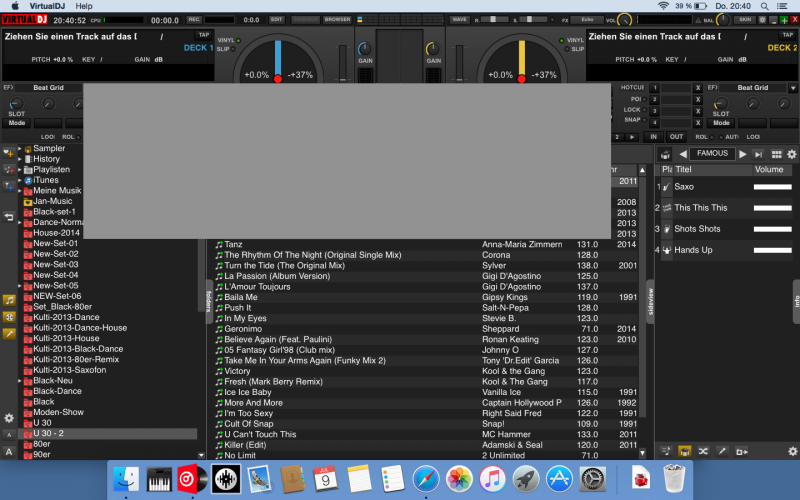Click the BROWSER button in top bar
Screen dimensions: 800x500
337,19
